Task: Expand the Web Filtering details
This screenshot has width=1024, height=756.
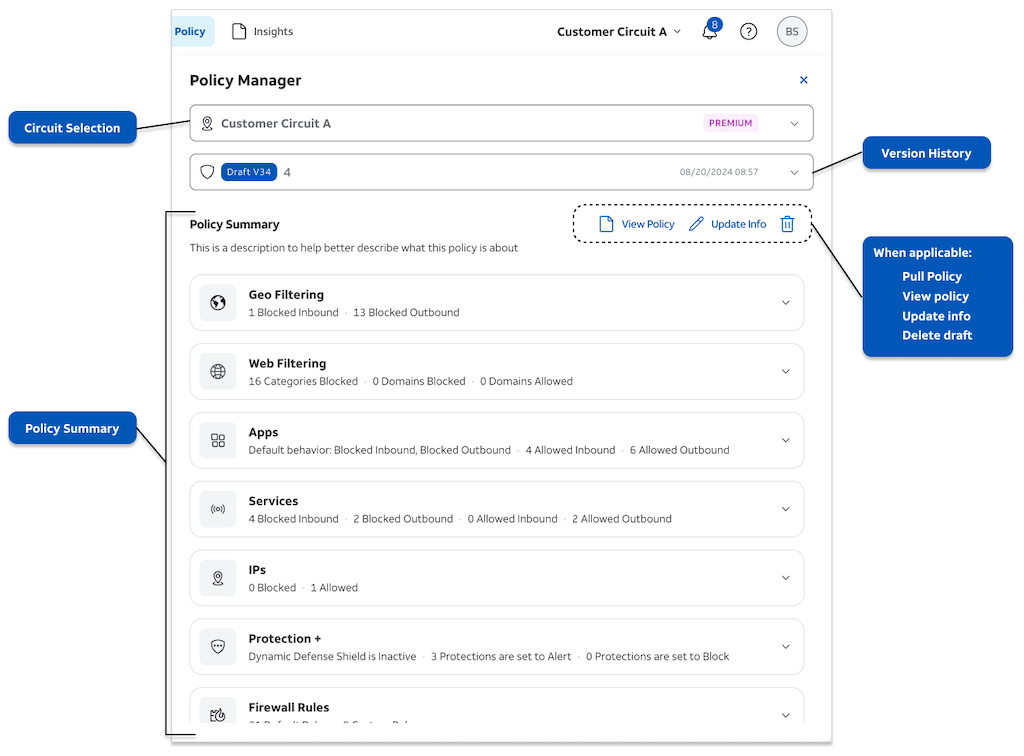Action: 786,371
